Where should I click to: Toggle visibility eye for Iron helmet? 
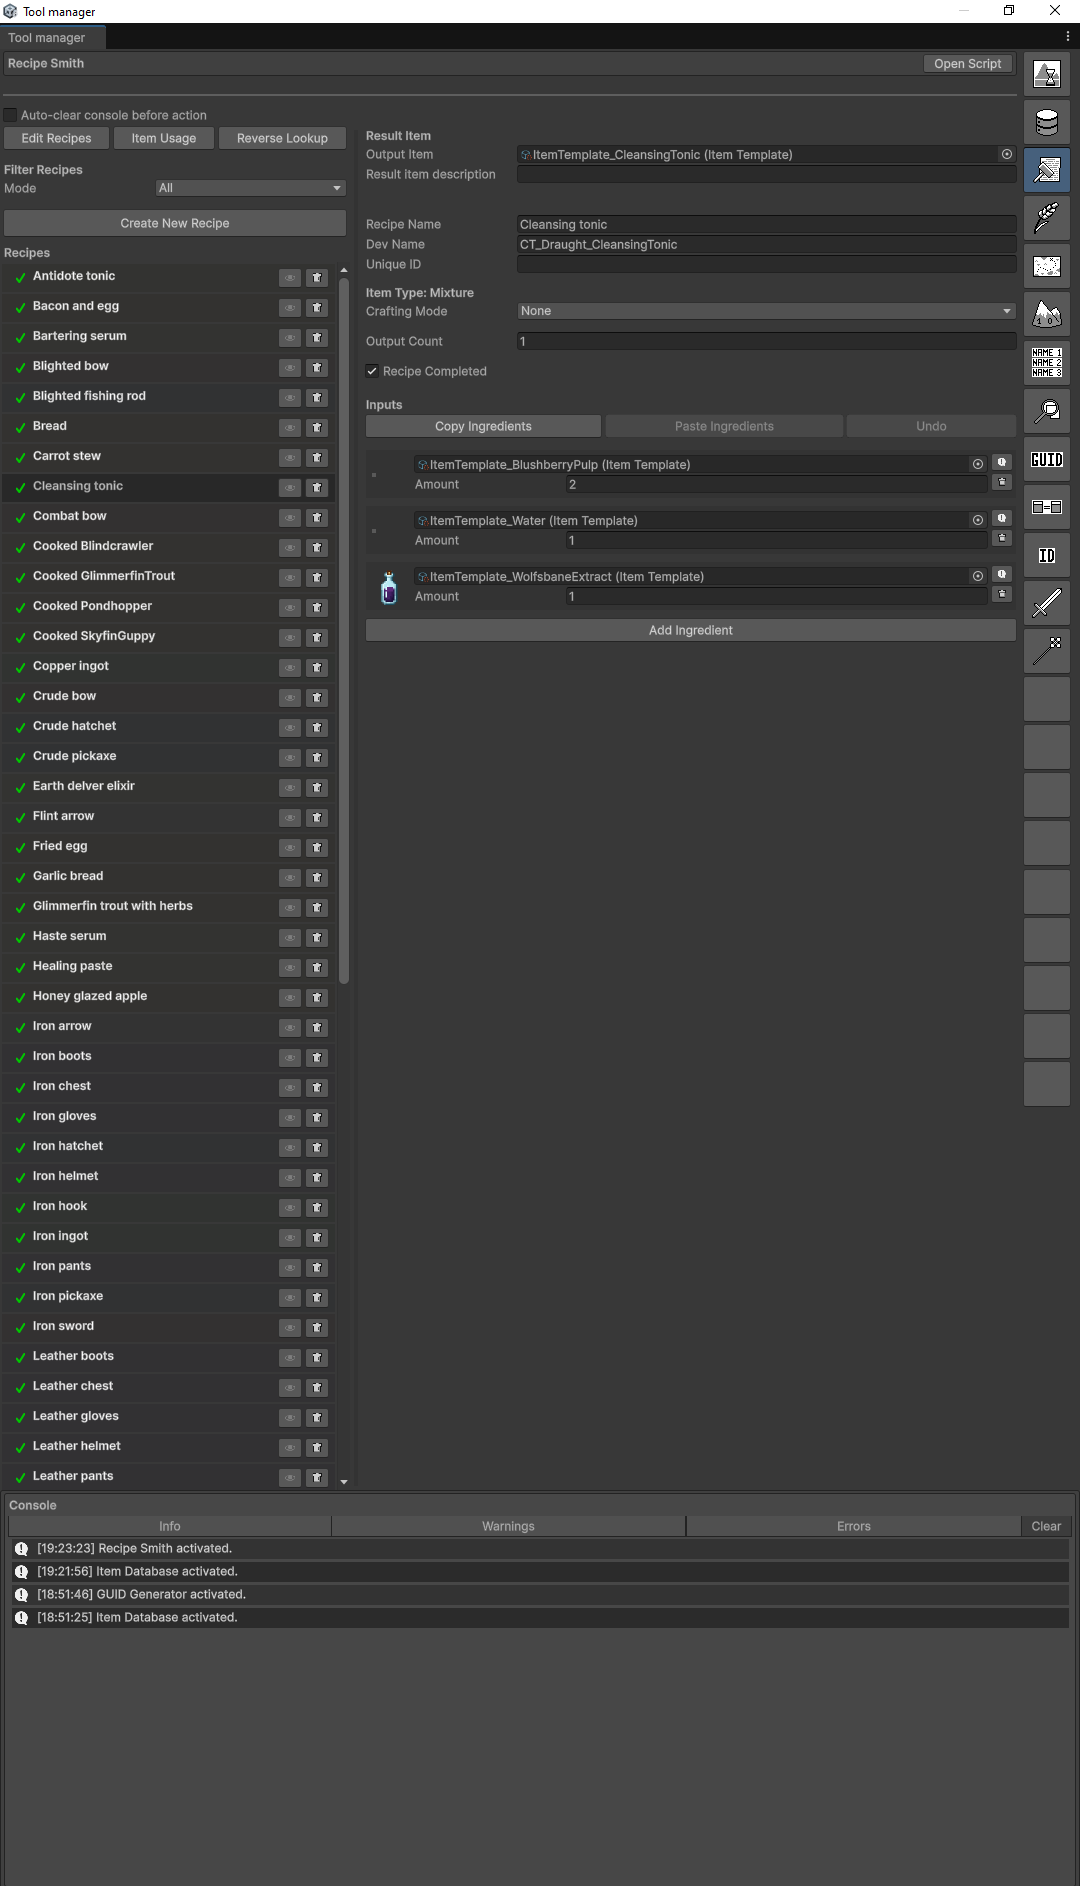290,1178
